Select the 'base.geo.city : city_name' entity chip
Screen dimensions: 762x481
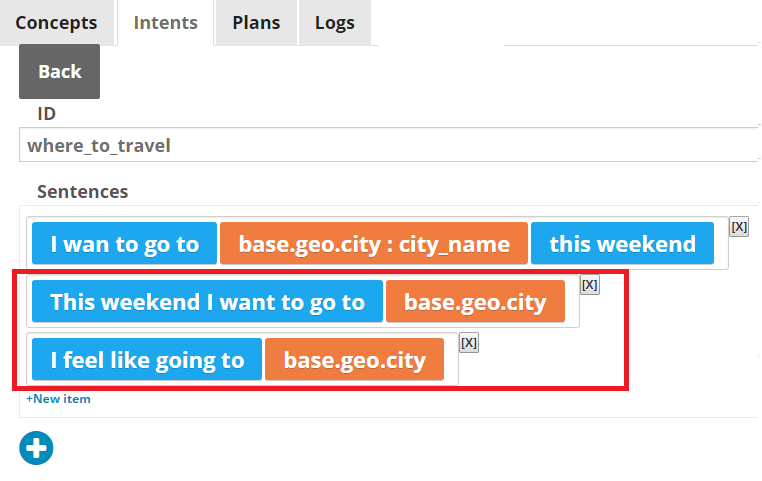(374, 243)
